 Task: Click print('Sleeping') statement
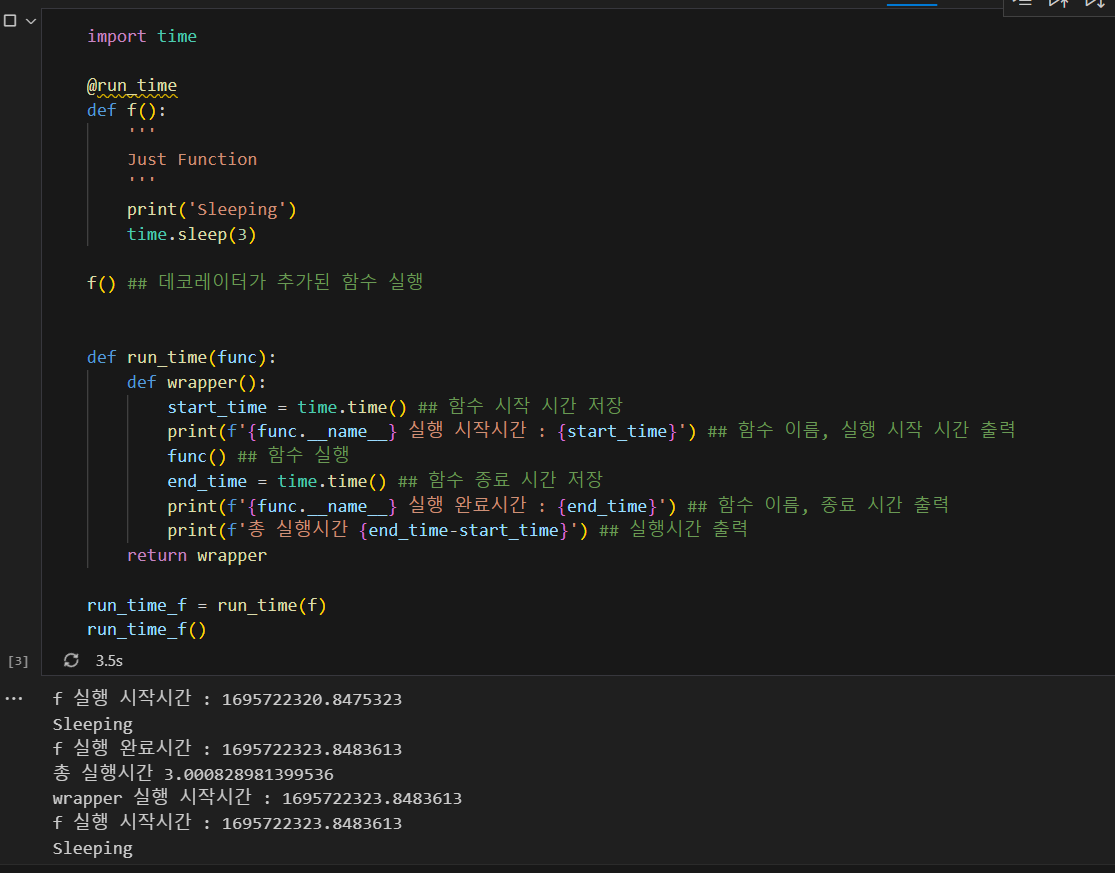click(x=211, y=210)
